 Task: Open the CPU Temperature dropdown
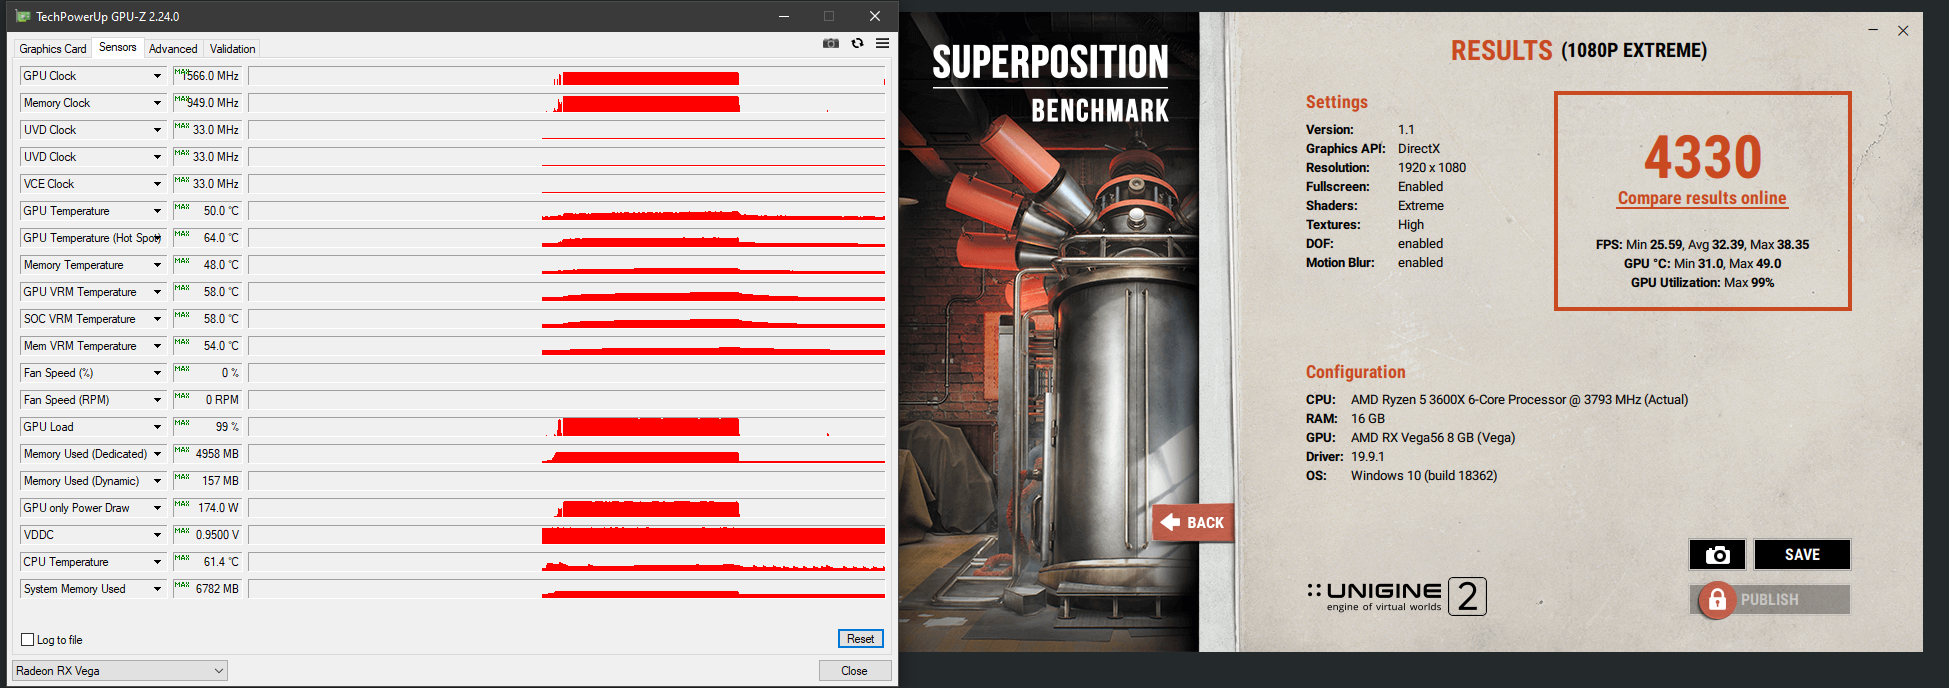[157, 562]
